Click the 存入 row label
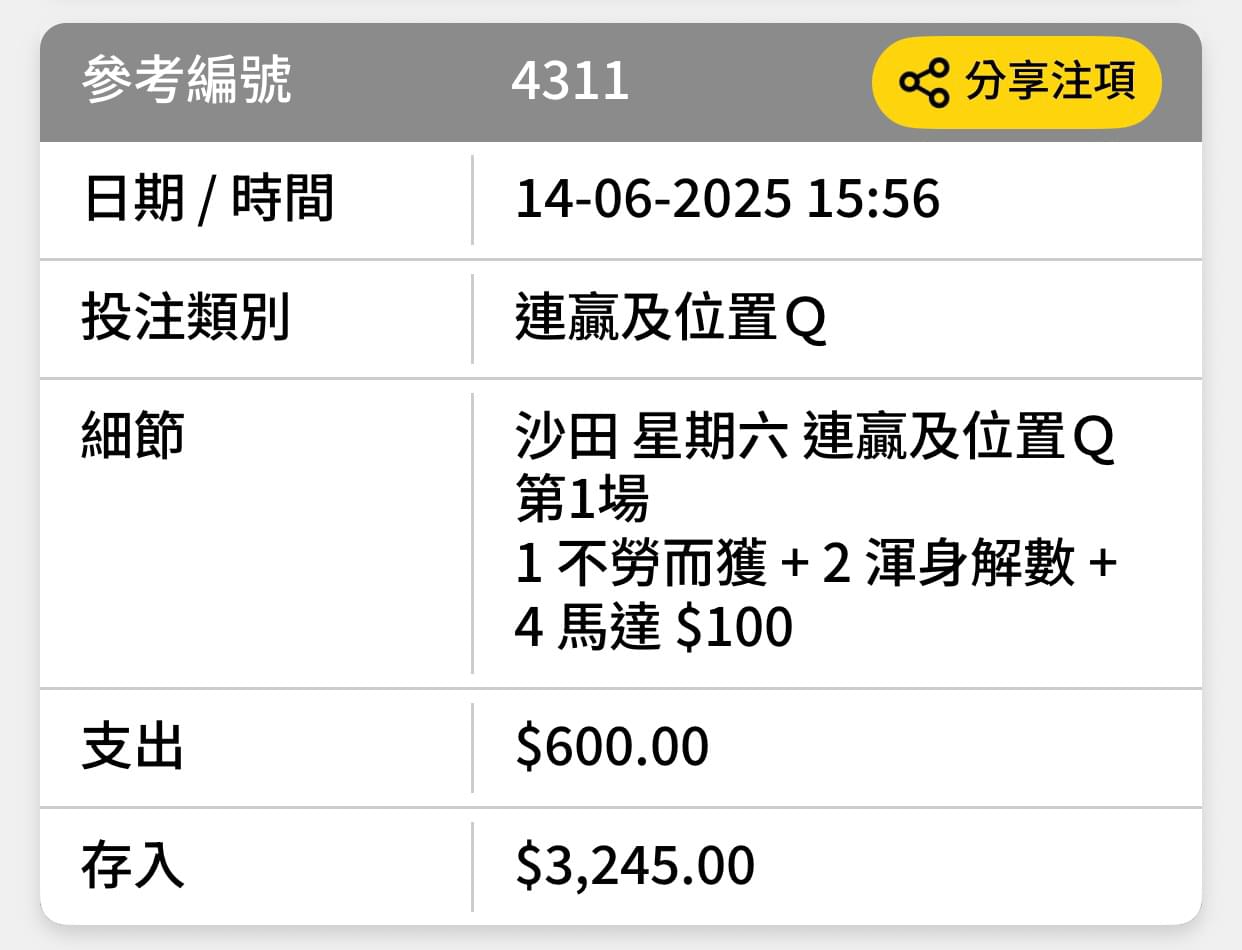Screen dimensions: 1242x950 tap(134, 866)
